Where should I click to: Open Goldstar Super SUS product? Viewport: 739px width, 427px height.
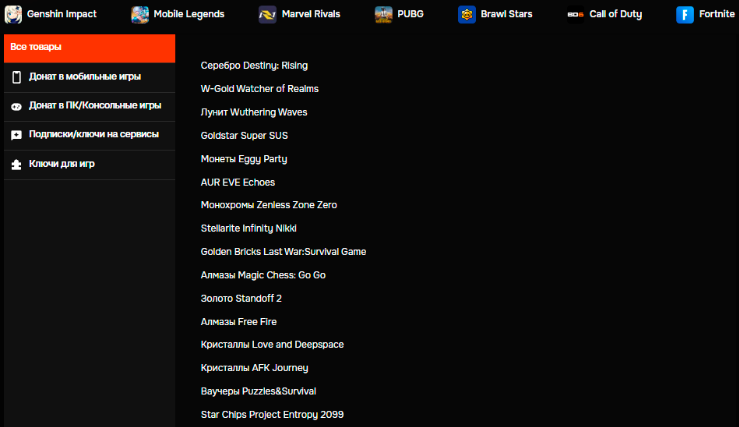click(244, 136)
